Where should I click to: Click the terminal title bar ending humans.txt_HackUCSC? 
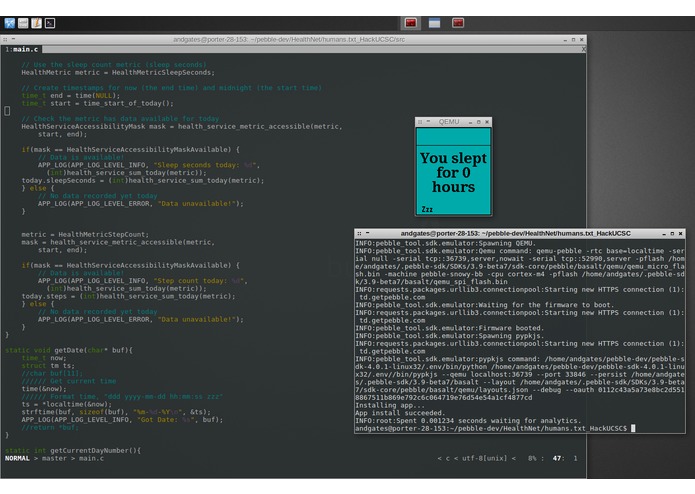coord(515,233)
